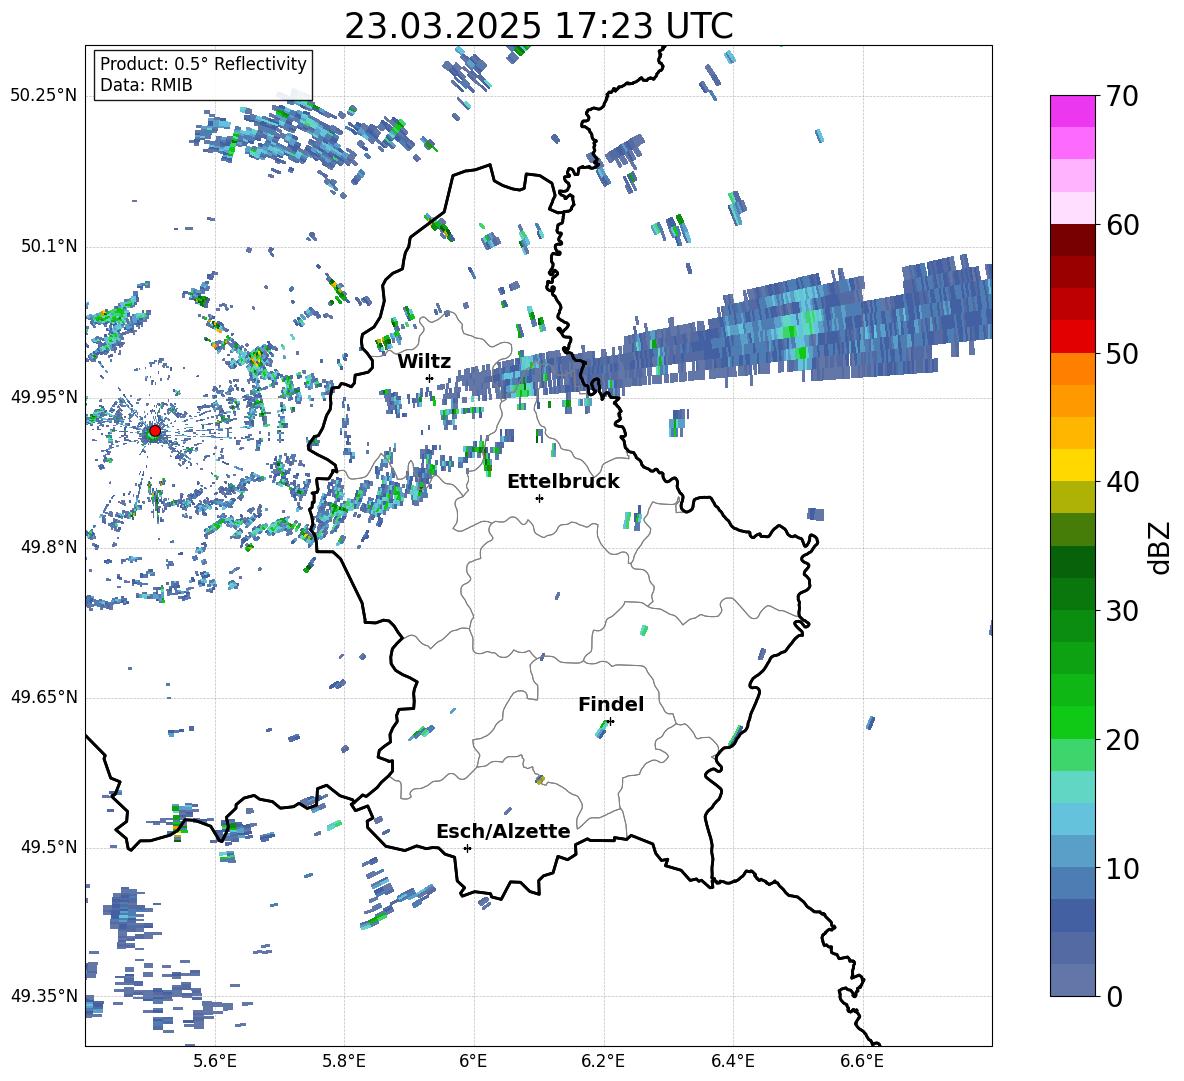Click the colorbar 0 tick label

pos(1115,996)
